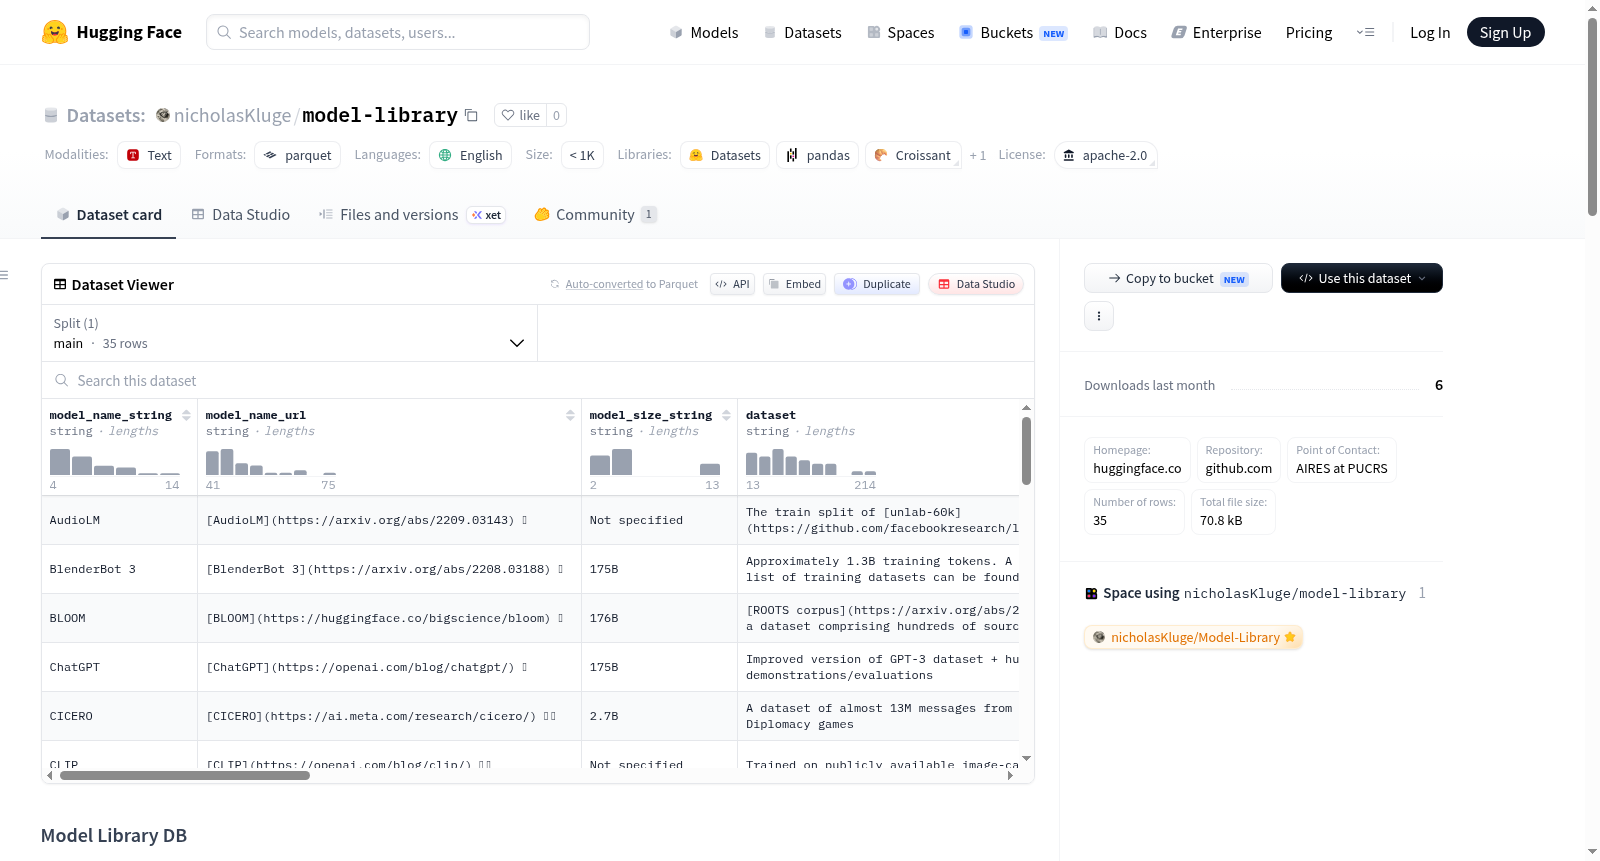
Task: Click the Datasets library tag
Action: point(725,155)
